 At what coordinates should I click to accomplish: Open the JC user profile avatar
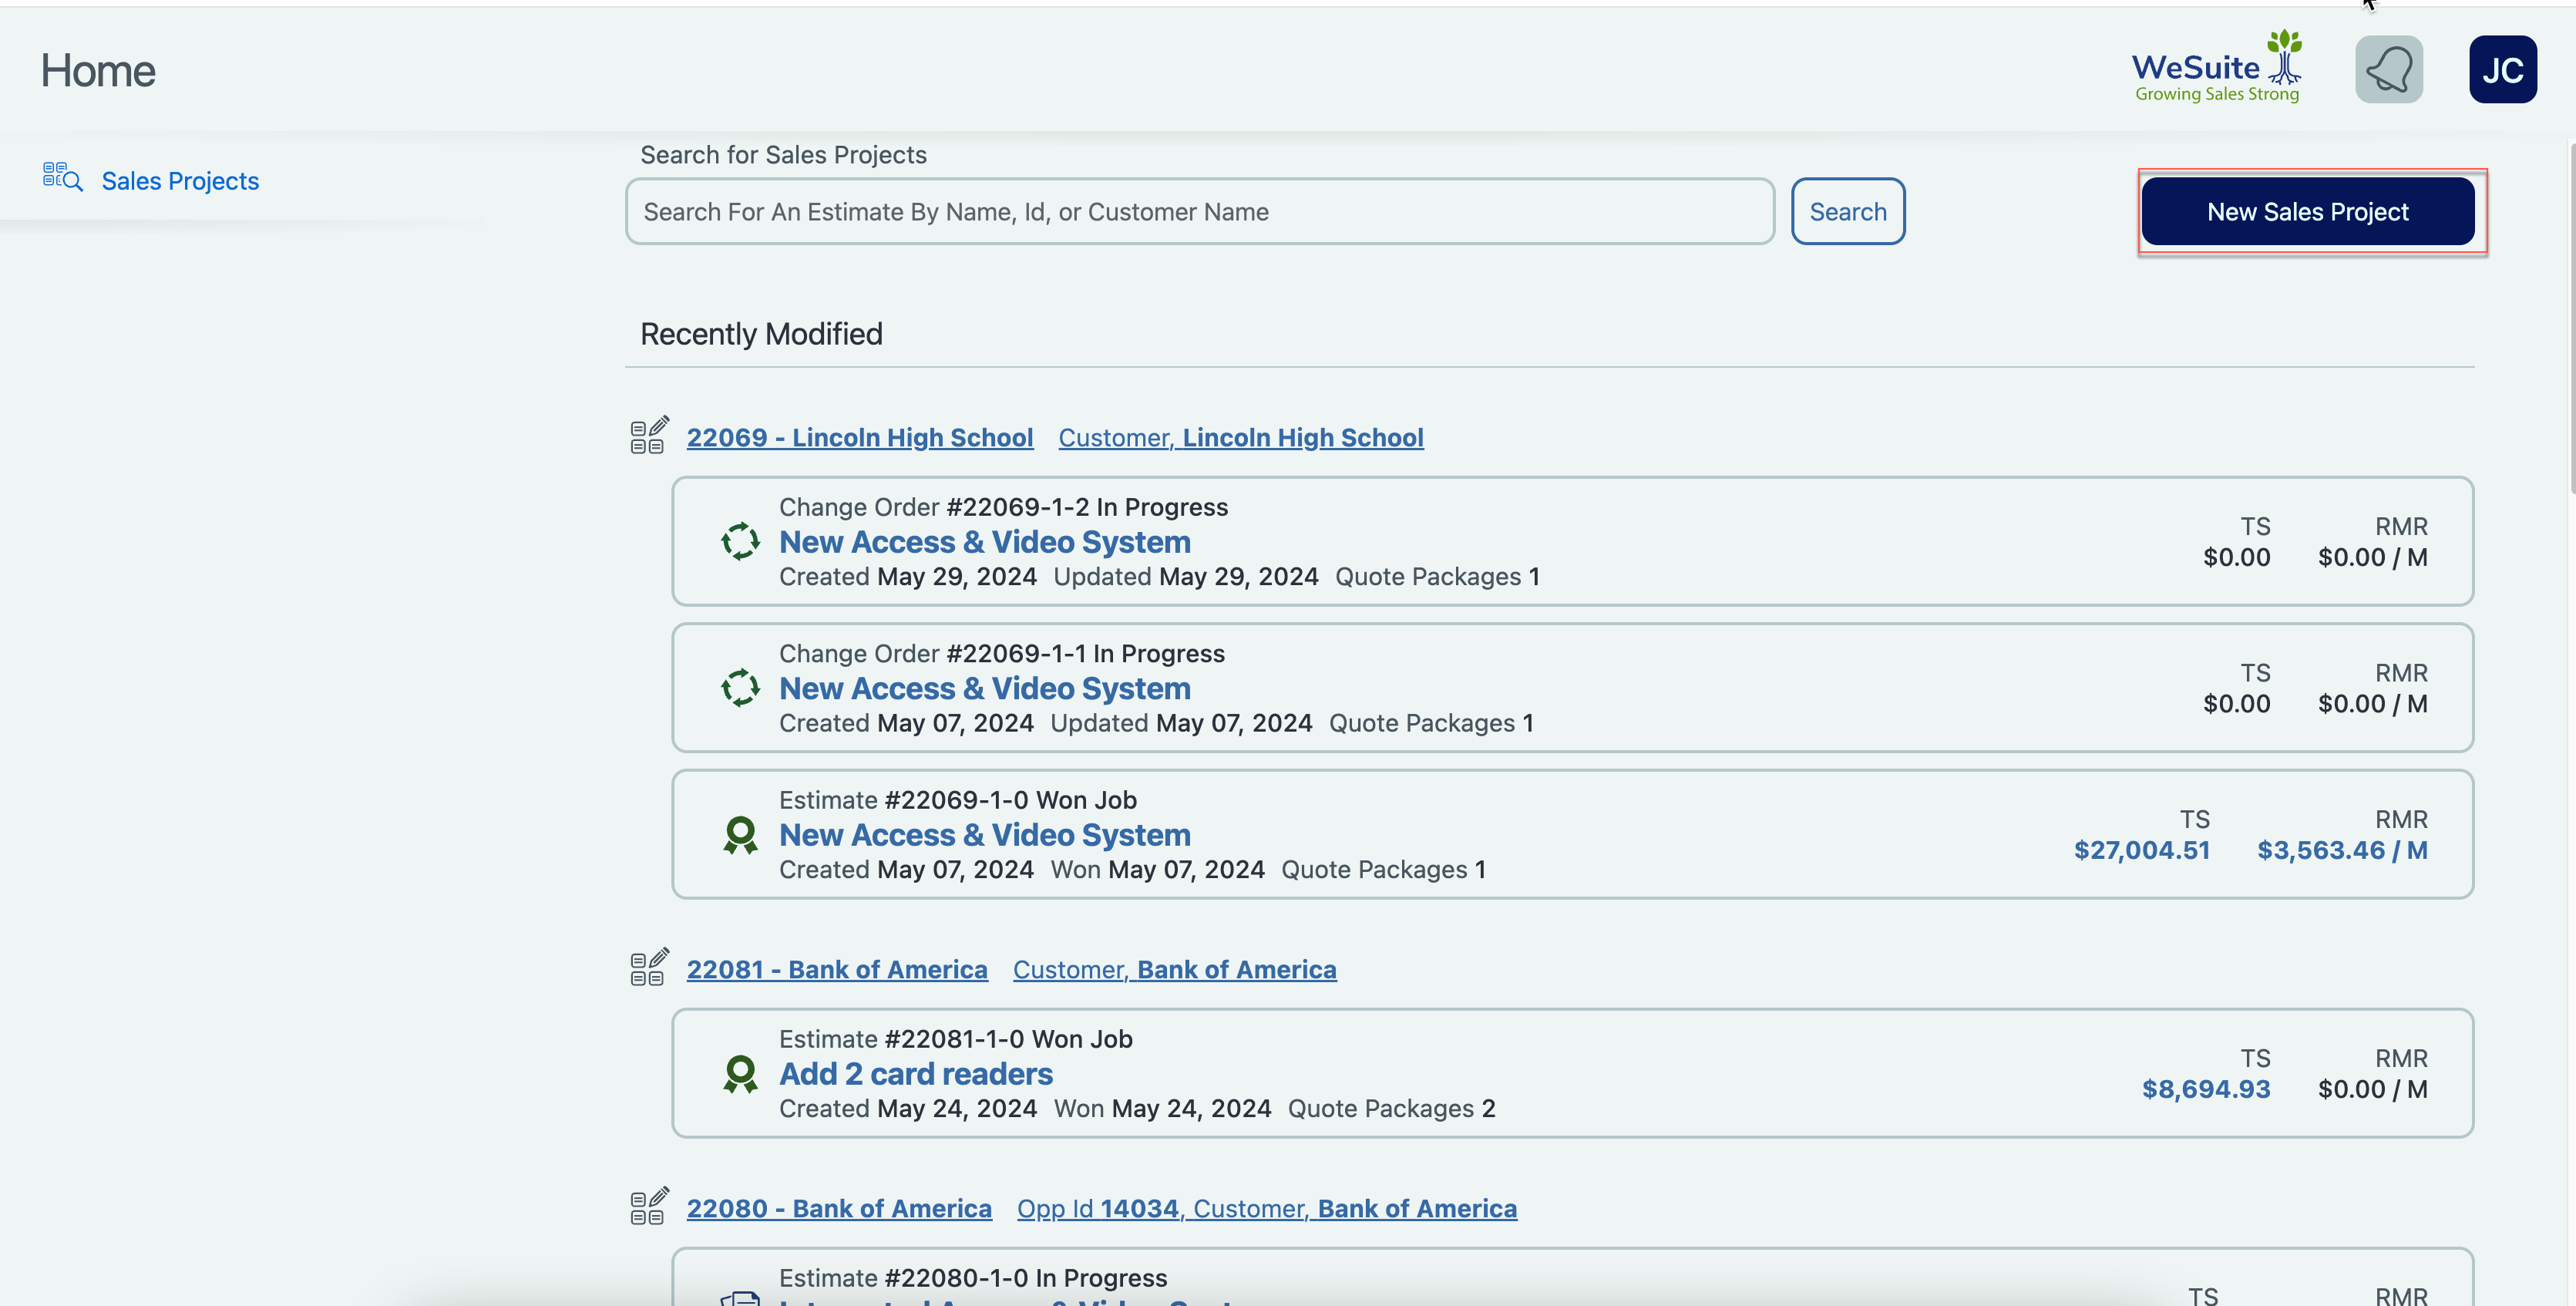click(2502, 70)
